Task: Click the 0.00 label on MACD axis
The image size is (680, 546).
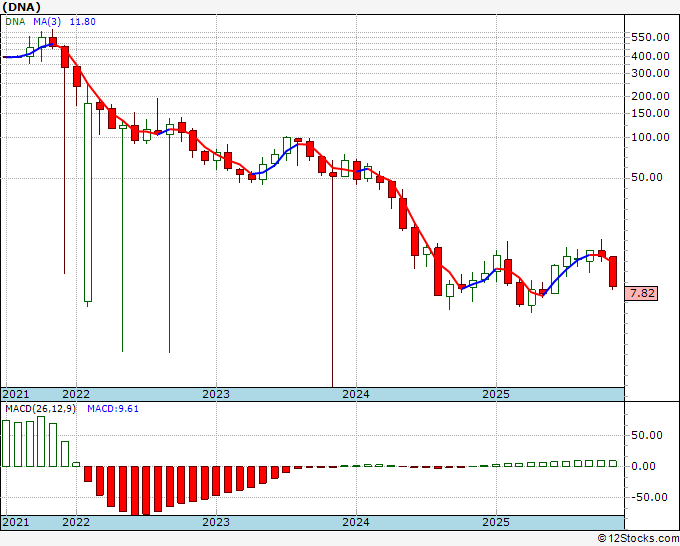Action: (x=646, y=467)
